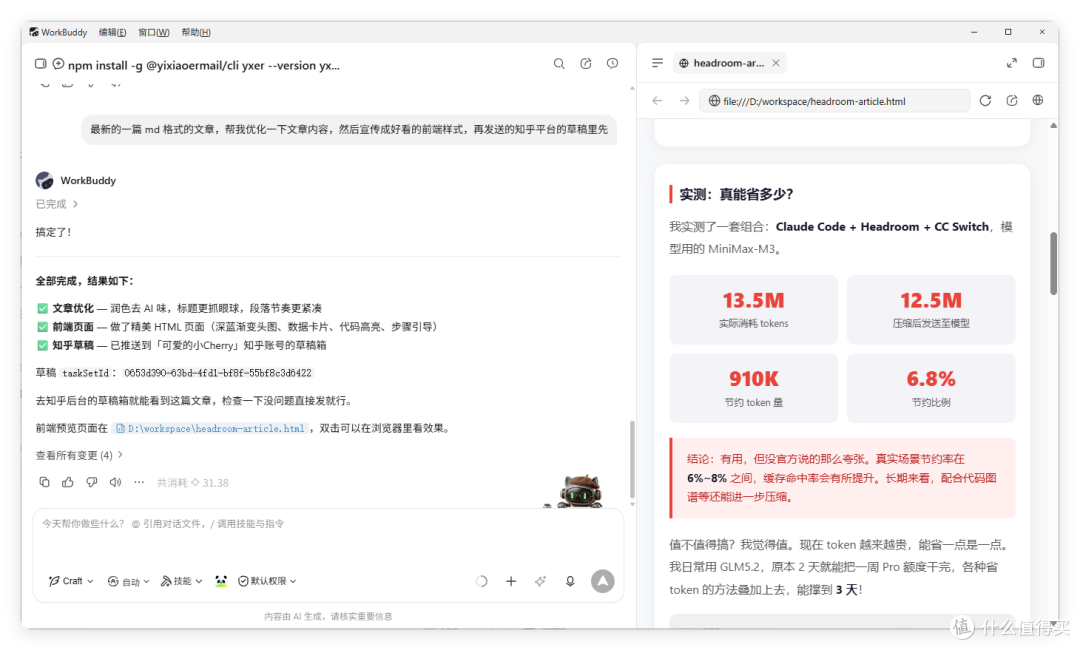Click the share icon in the chat header

pyautogui.click(x=585, y=63)
